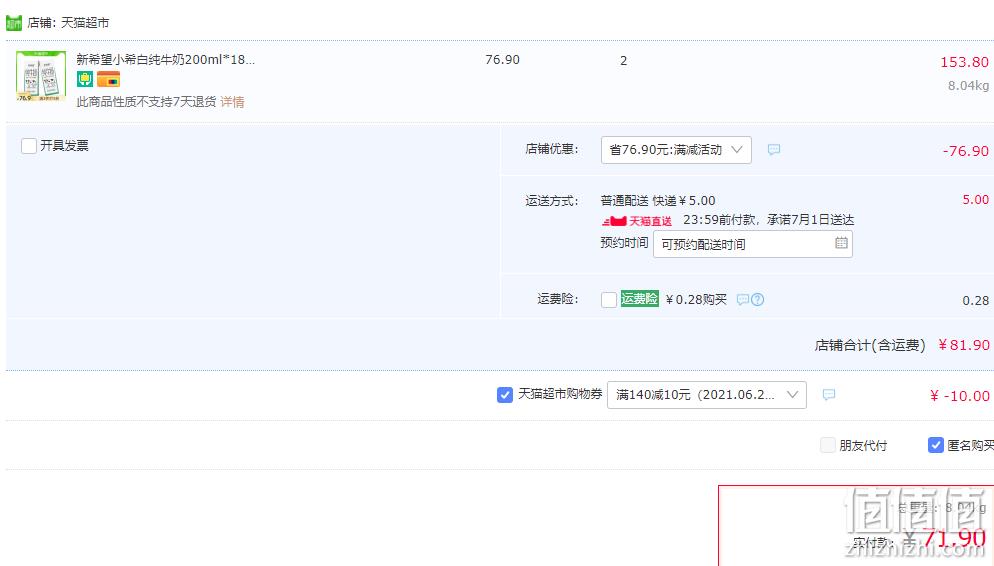This screenshot has height=566, width=994.
Task: Open the calendar icon in delivery time field
Action: pyautogui.click(x=841, y=243)
